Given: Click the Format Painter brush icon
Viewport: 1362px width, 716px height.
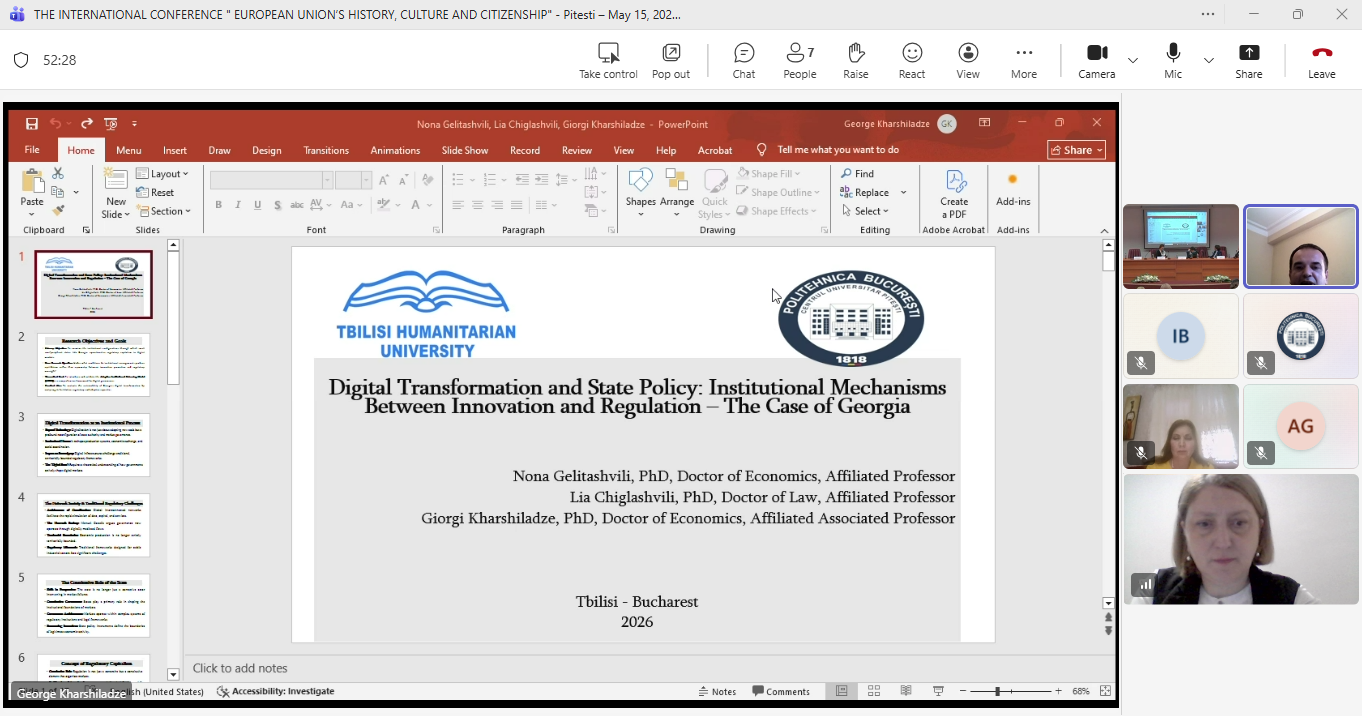Looking at the screenshot, I should click(58, 211).
